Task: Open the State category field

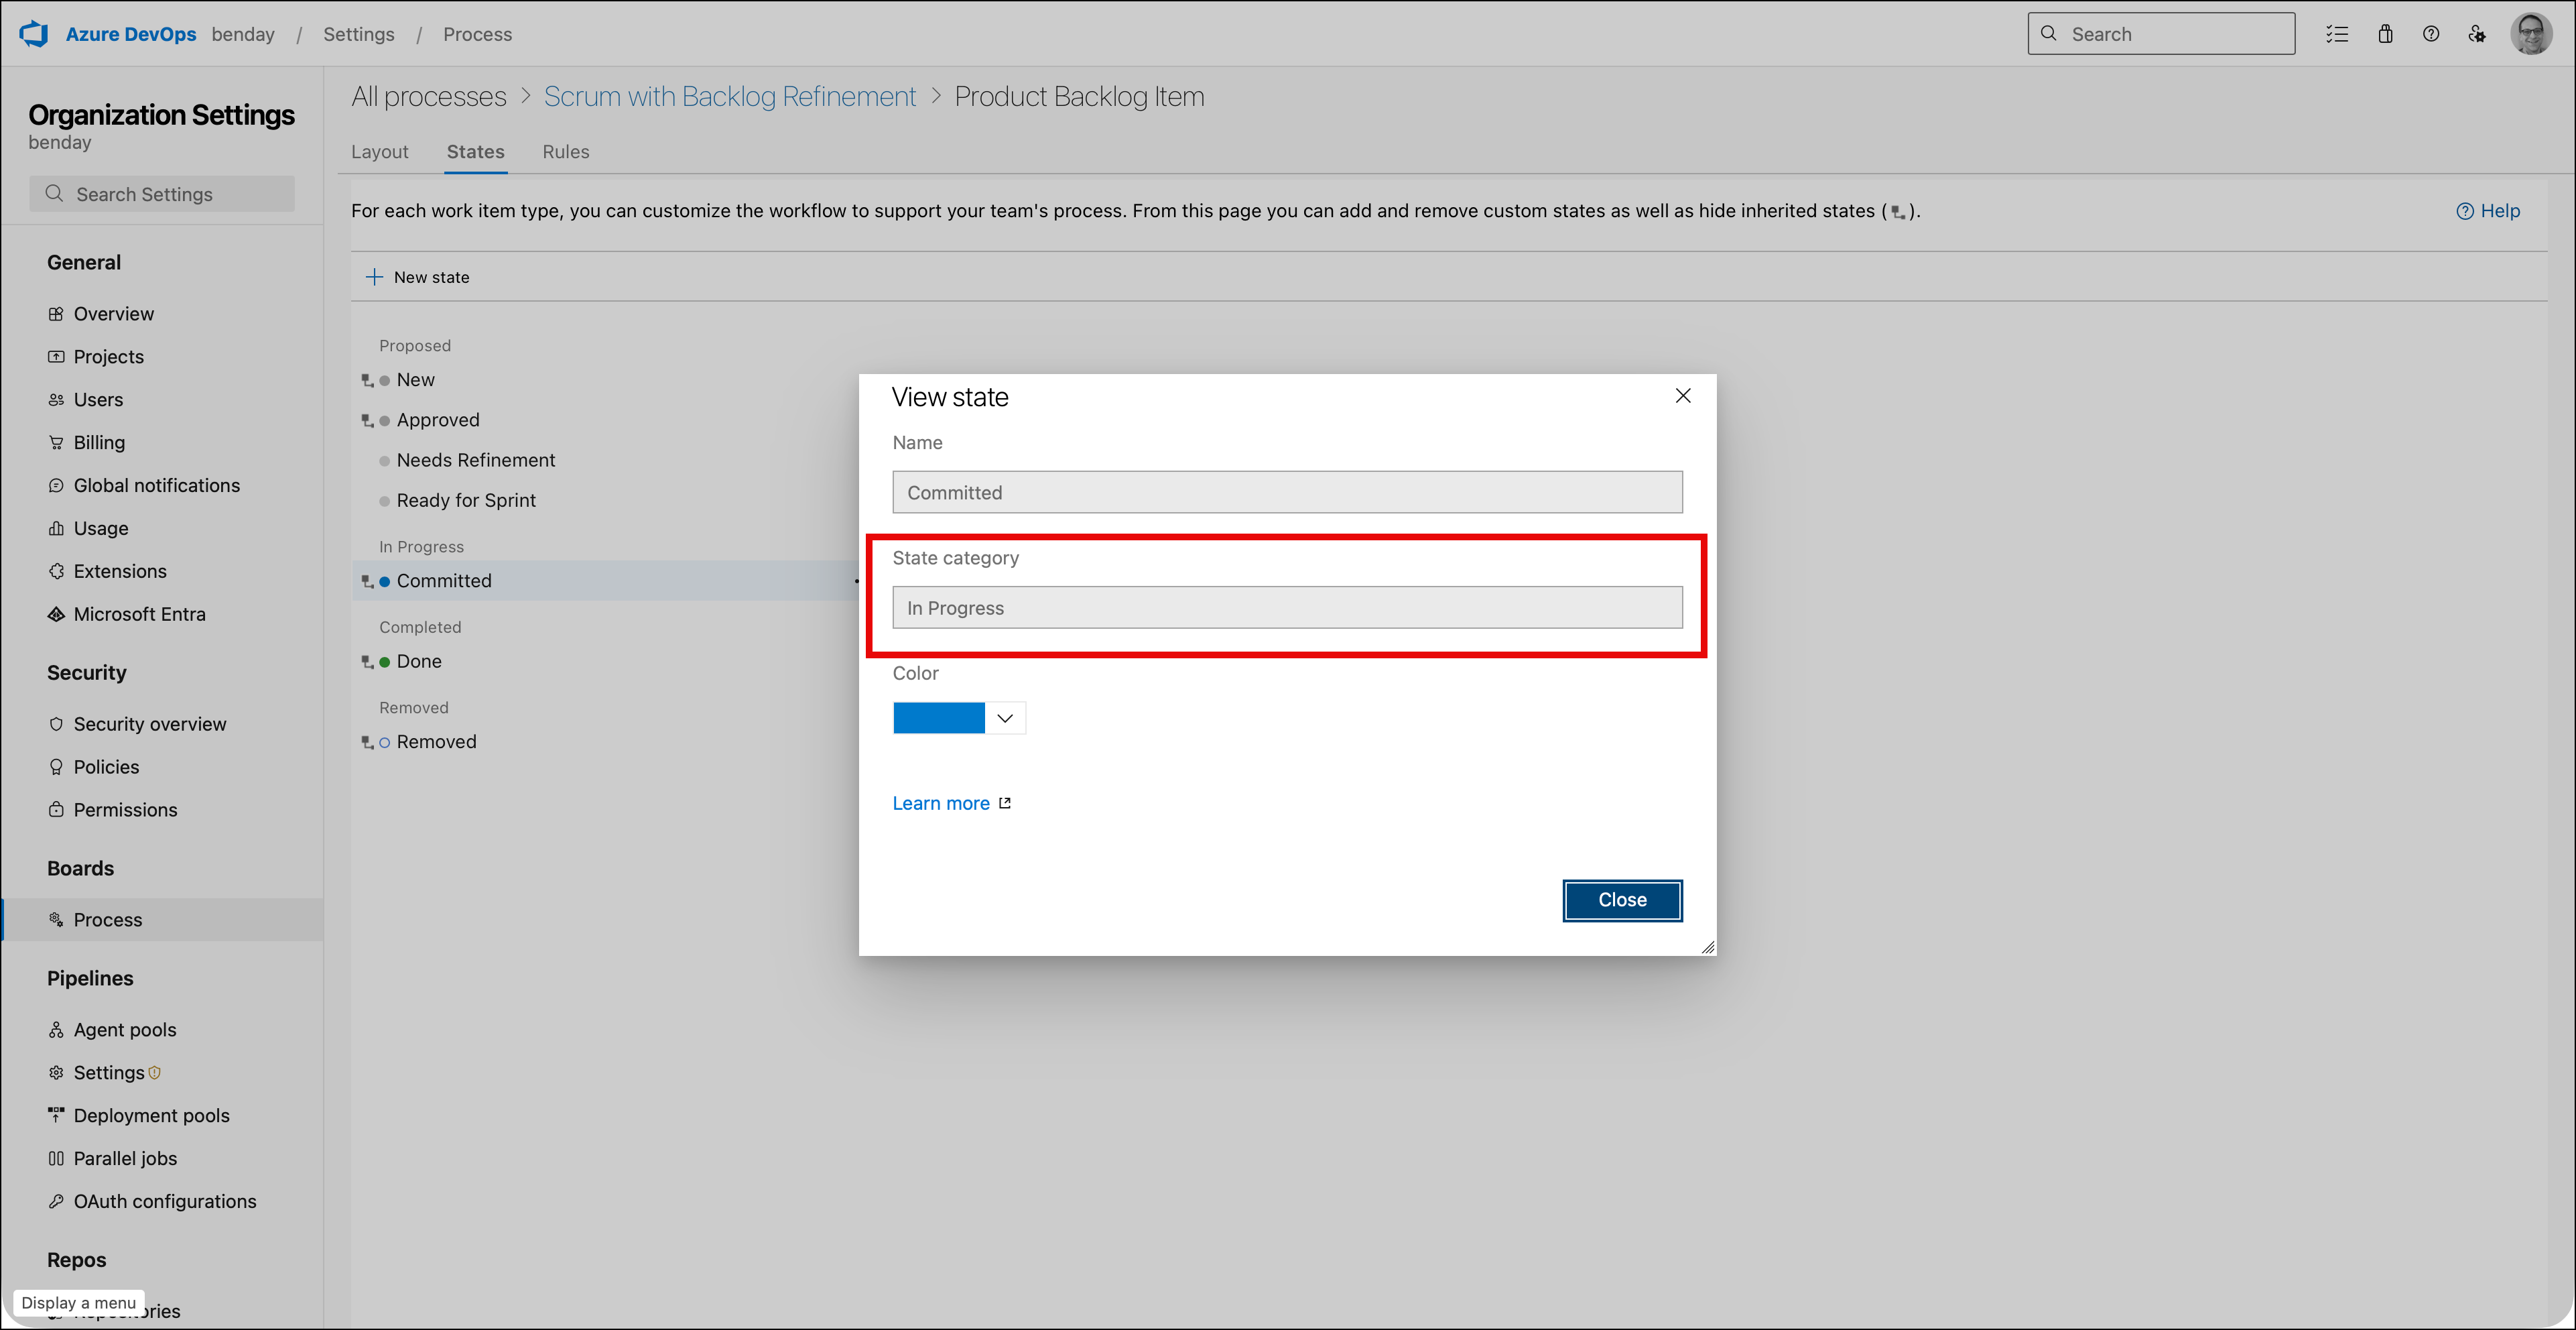Action: click(x=1287, y=607)
